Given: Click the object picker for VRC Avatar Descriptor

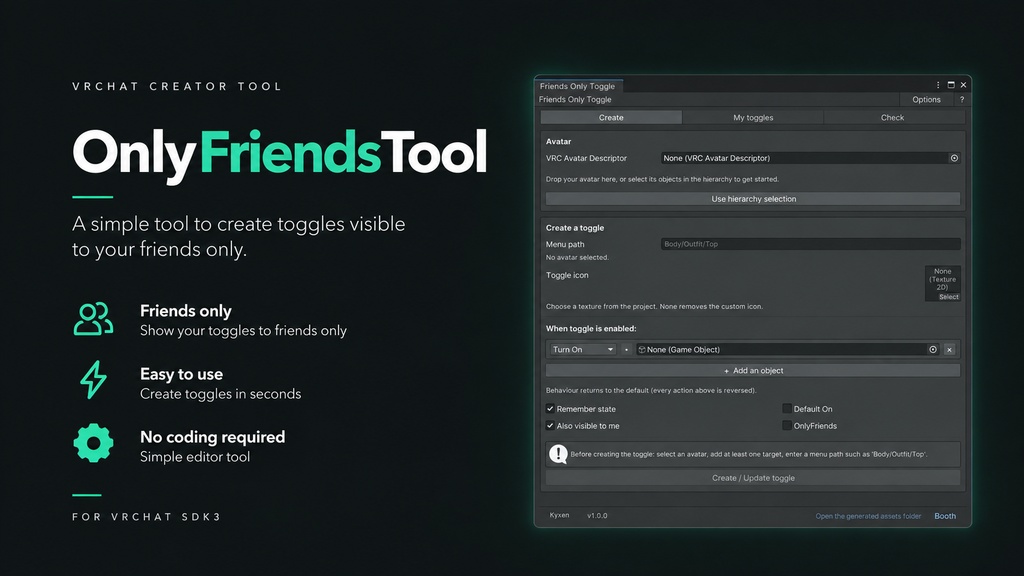Looking at the screenshot, I should tap(954, 158).
